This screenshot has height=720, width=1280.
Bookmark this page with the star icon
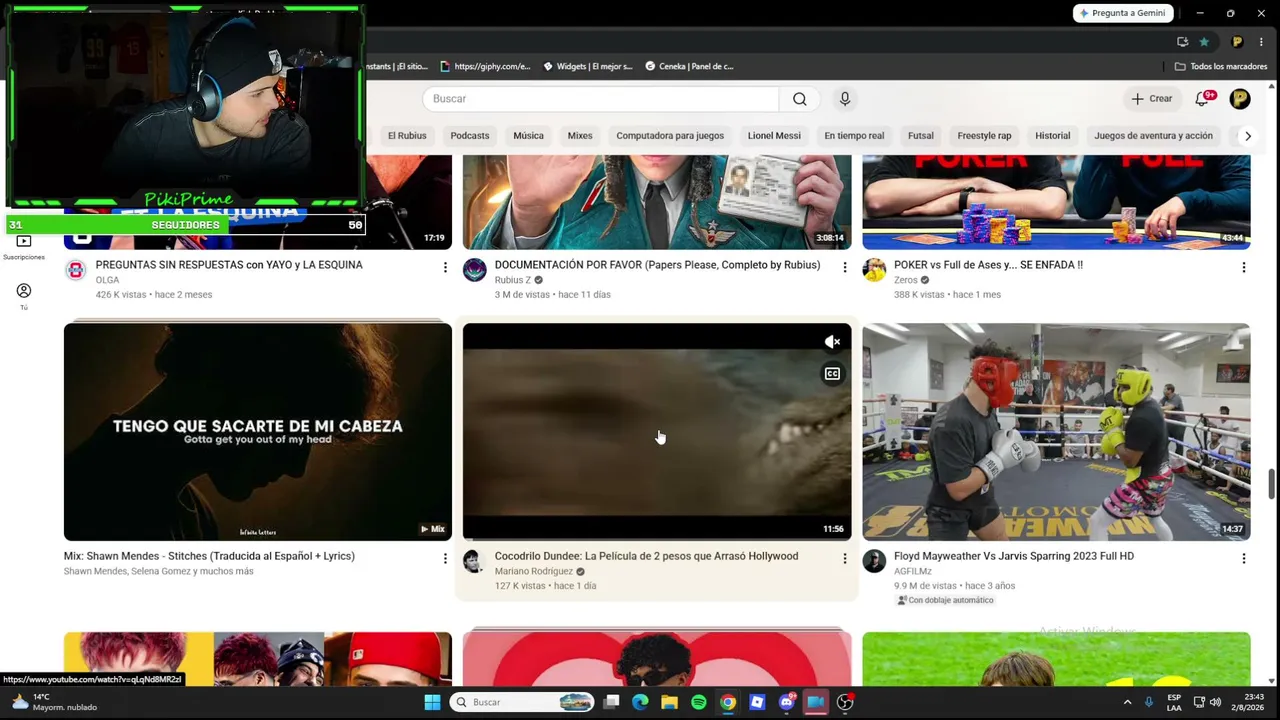coord(1204,42)
